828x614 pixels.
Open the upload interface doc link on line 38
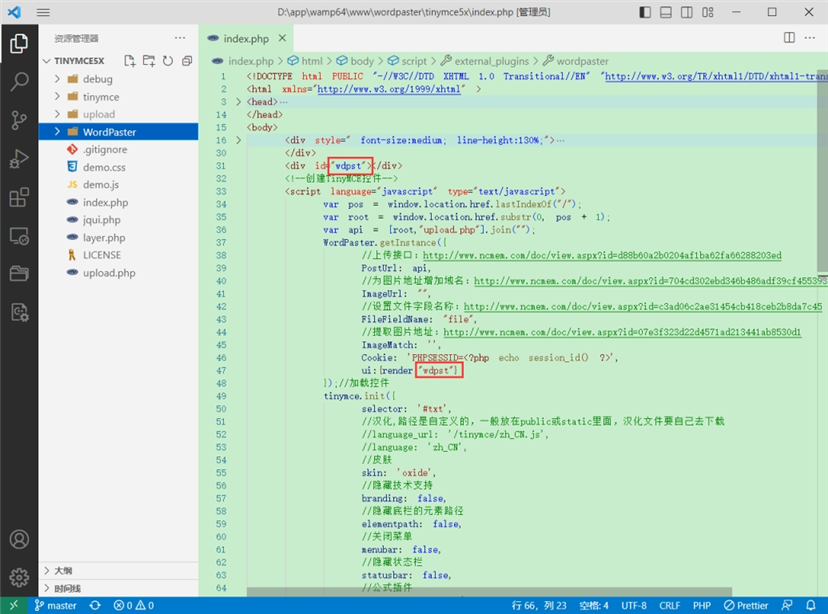602,256
